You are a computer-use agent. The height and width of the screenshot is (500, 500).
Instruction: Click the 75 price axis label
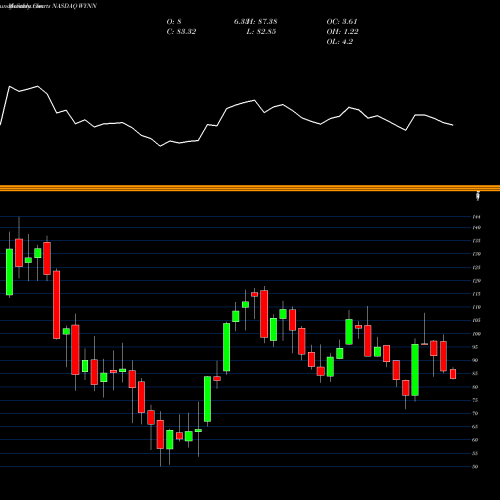(x=476, y=400)
